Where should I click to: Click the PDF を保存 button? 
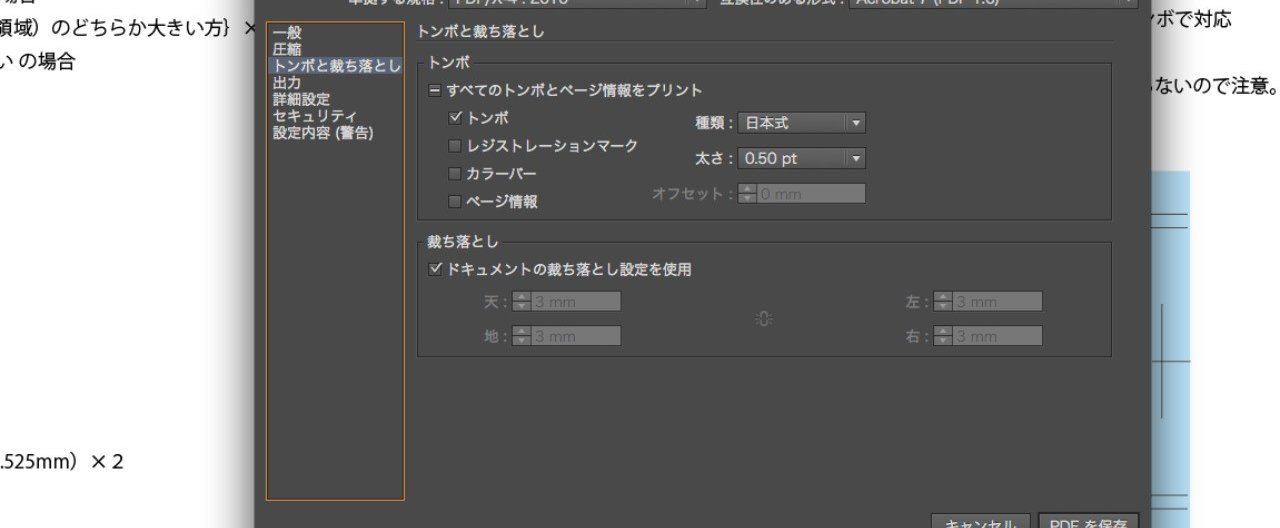(1088, 522)
